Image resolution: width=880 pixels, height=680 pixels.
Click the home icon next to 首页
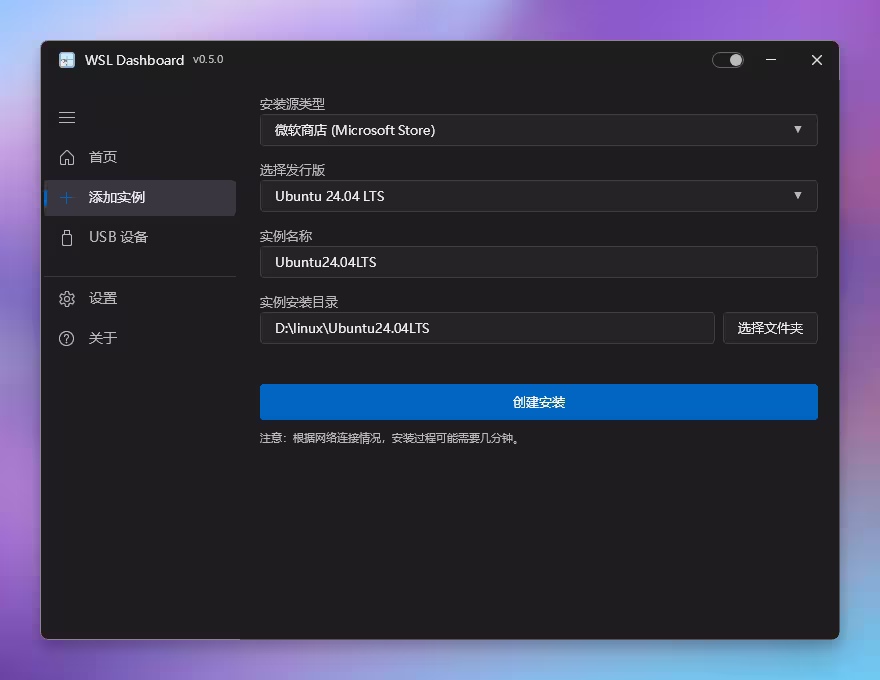pos(66,157)
